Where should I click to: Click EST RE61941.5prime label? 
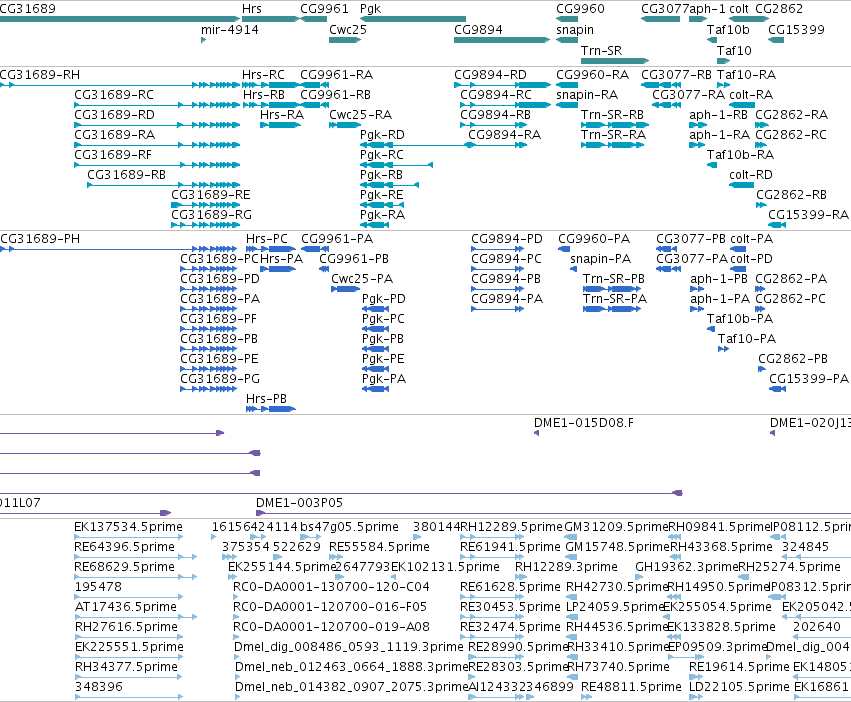510,547
